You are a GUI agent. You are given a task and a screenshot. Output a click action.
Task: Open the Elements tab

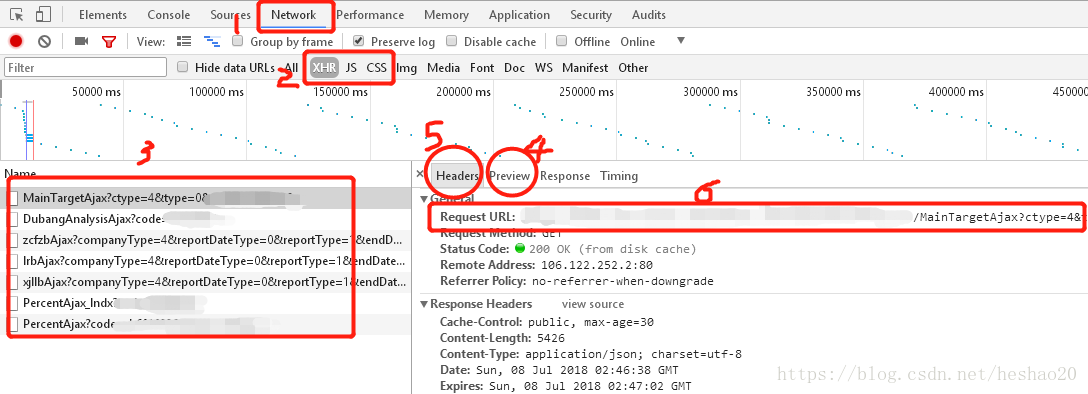tap(103, 15)
